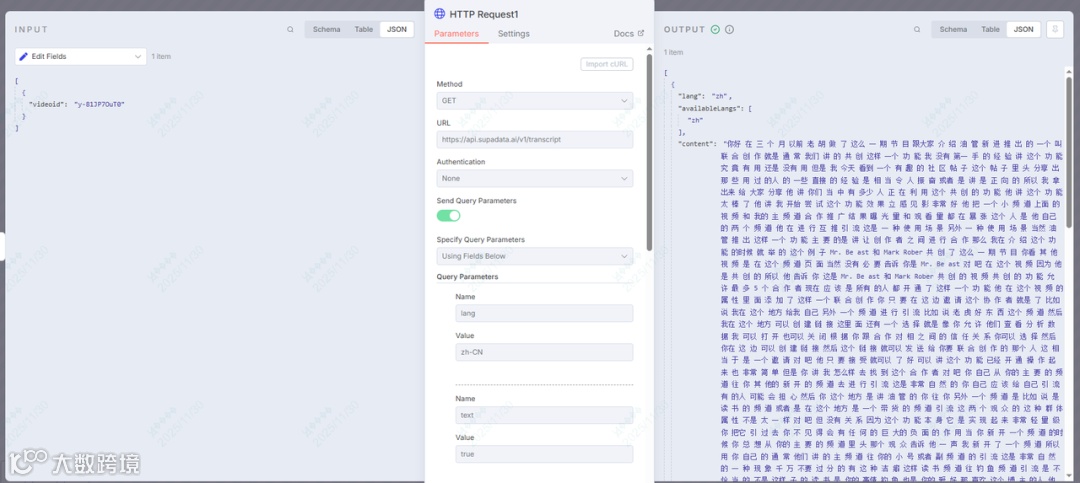Screen dimensions: 1080x483
Task: Switch to the Parameters tab
Action: tap(457, 34)
